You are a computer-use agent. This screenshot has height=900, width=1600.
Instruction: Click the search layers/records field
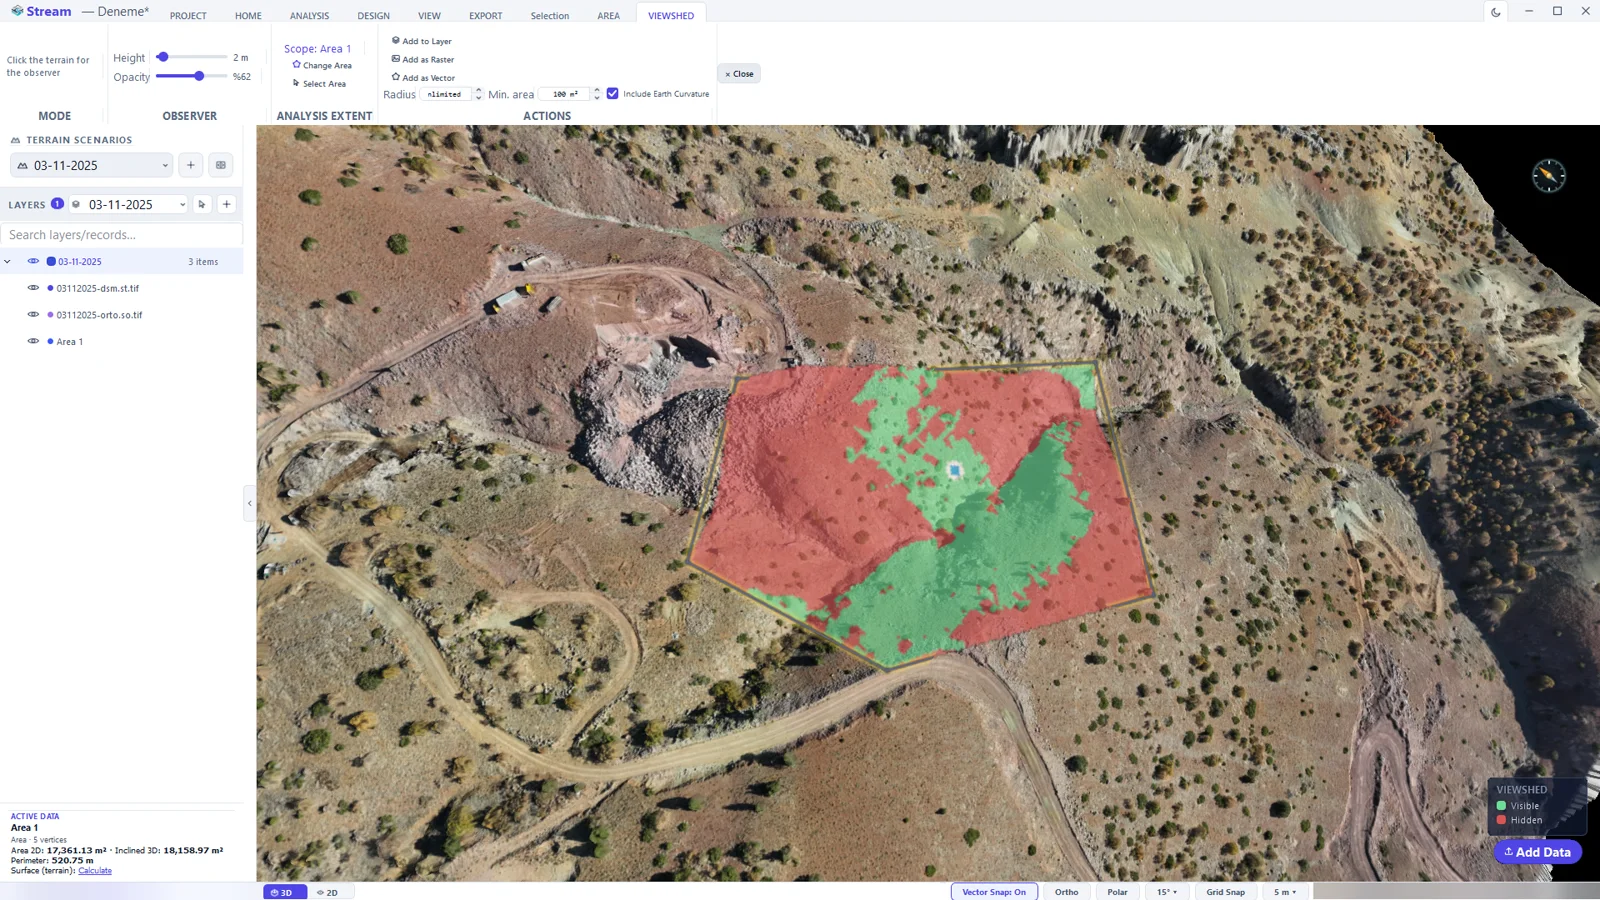point(121,234)
